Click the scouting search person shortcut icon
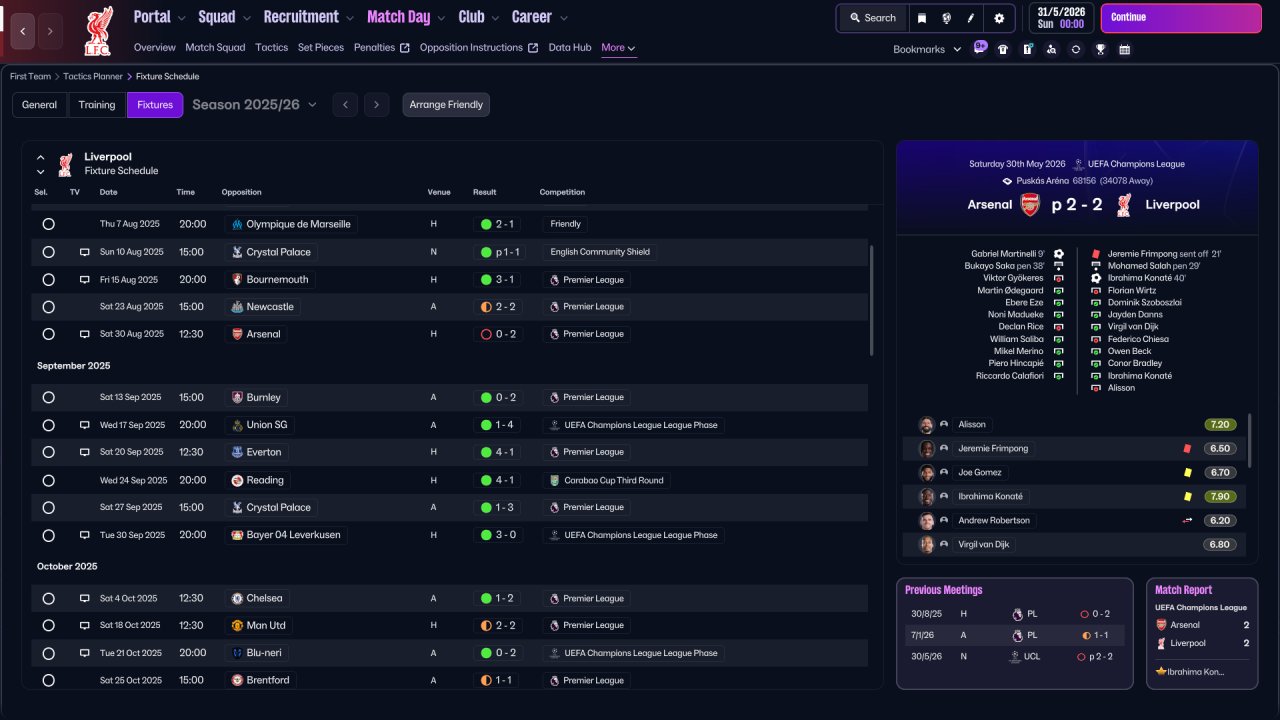Screen dimensions: 1280x720 1051,49
